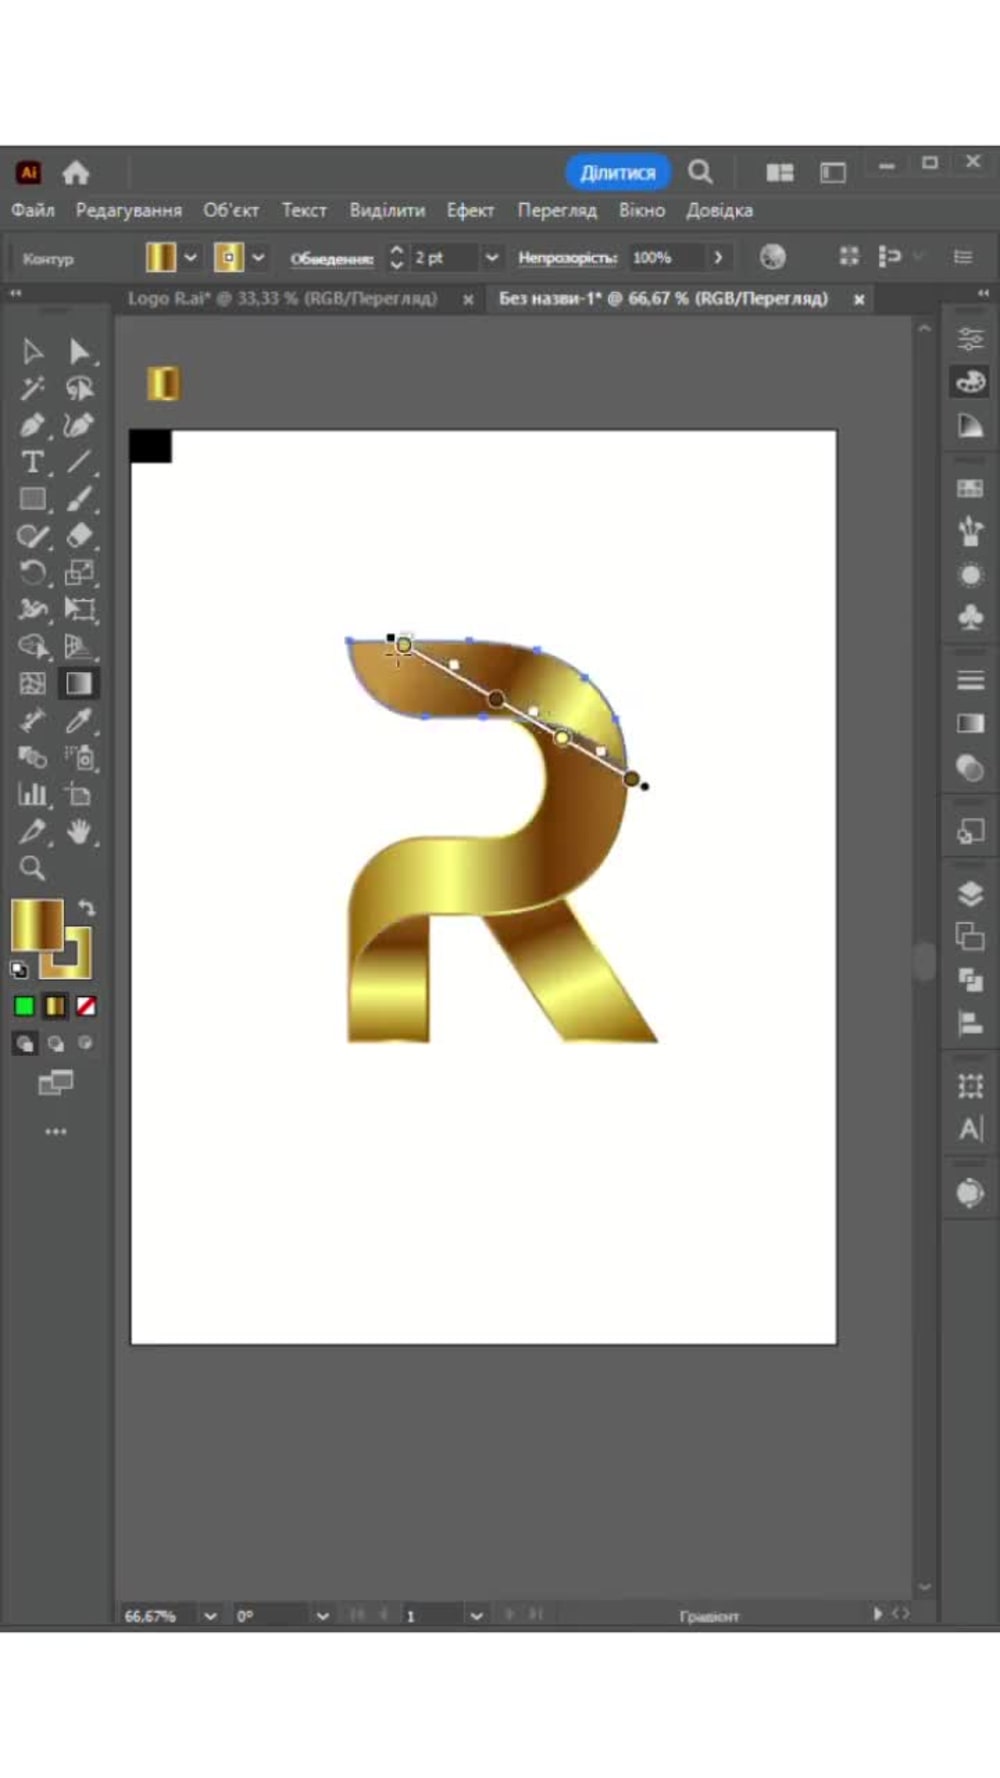Select the Width/Warp tool

click(x=32, y=609)
